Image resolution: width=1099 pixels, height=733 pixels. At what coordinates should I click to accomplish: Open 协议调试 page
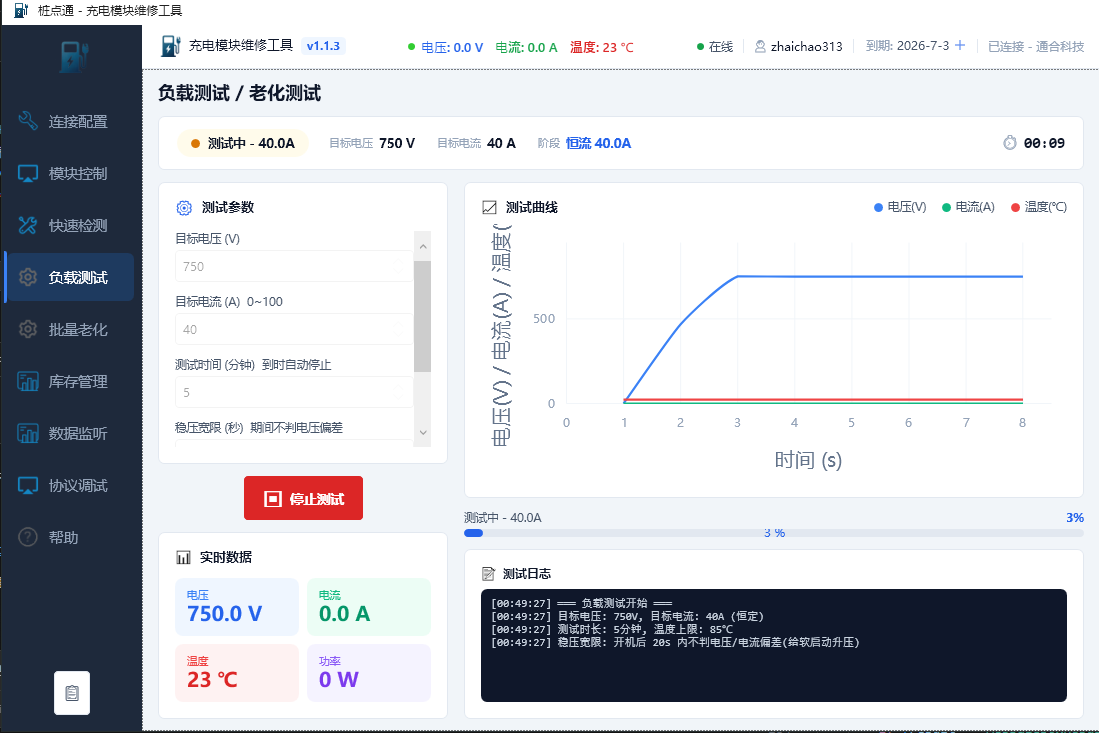pos(69,485)
